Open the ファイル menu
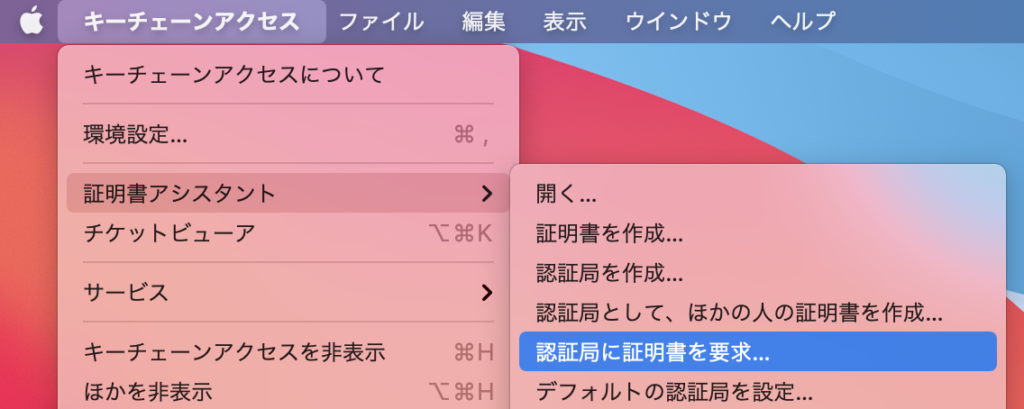Image resolution: width=1024 pixels, height=409 pixels. 381,20
